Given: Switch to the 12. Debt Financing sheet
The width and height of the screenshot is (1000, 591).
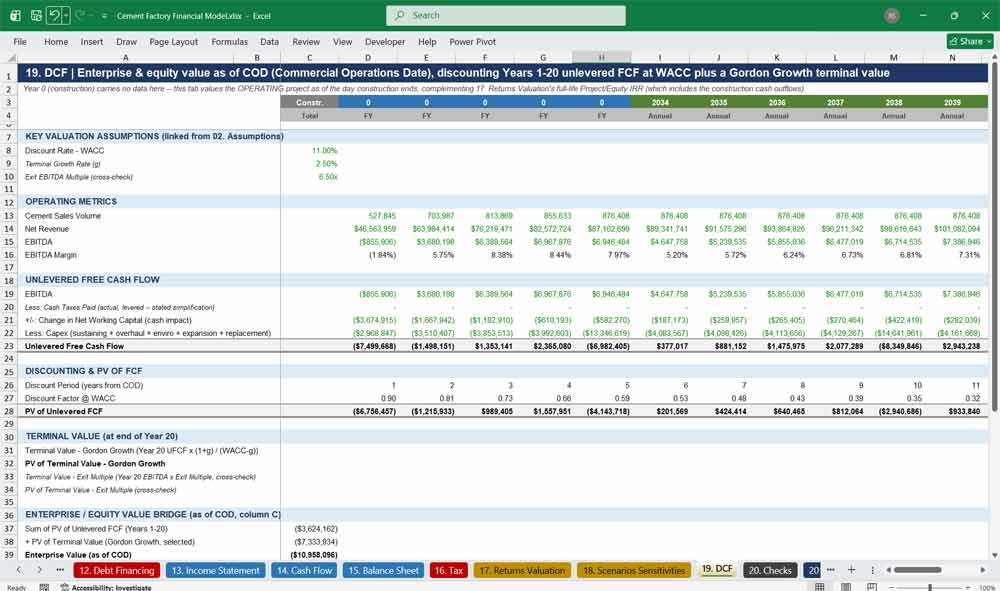Looking at the screenshot, I should click(x=117, y=571).
